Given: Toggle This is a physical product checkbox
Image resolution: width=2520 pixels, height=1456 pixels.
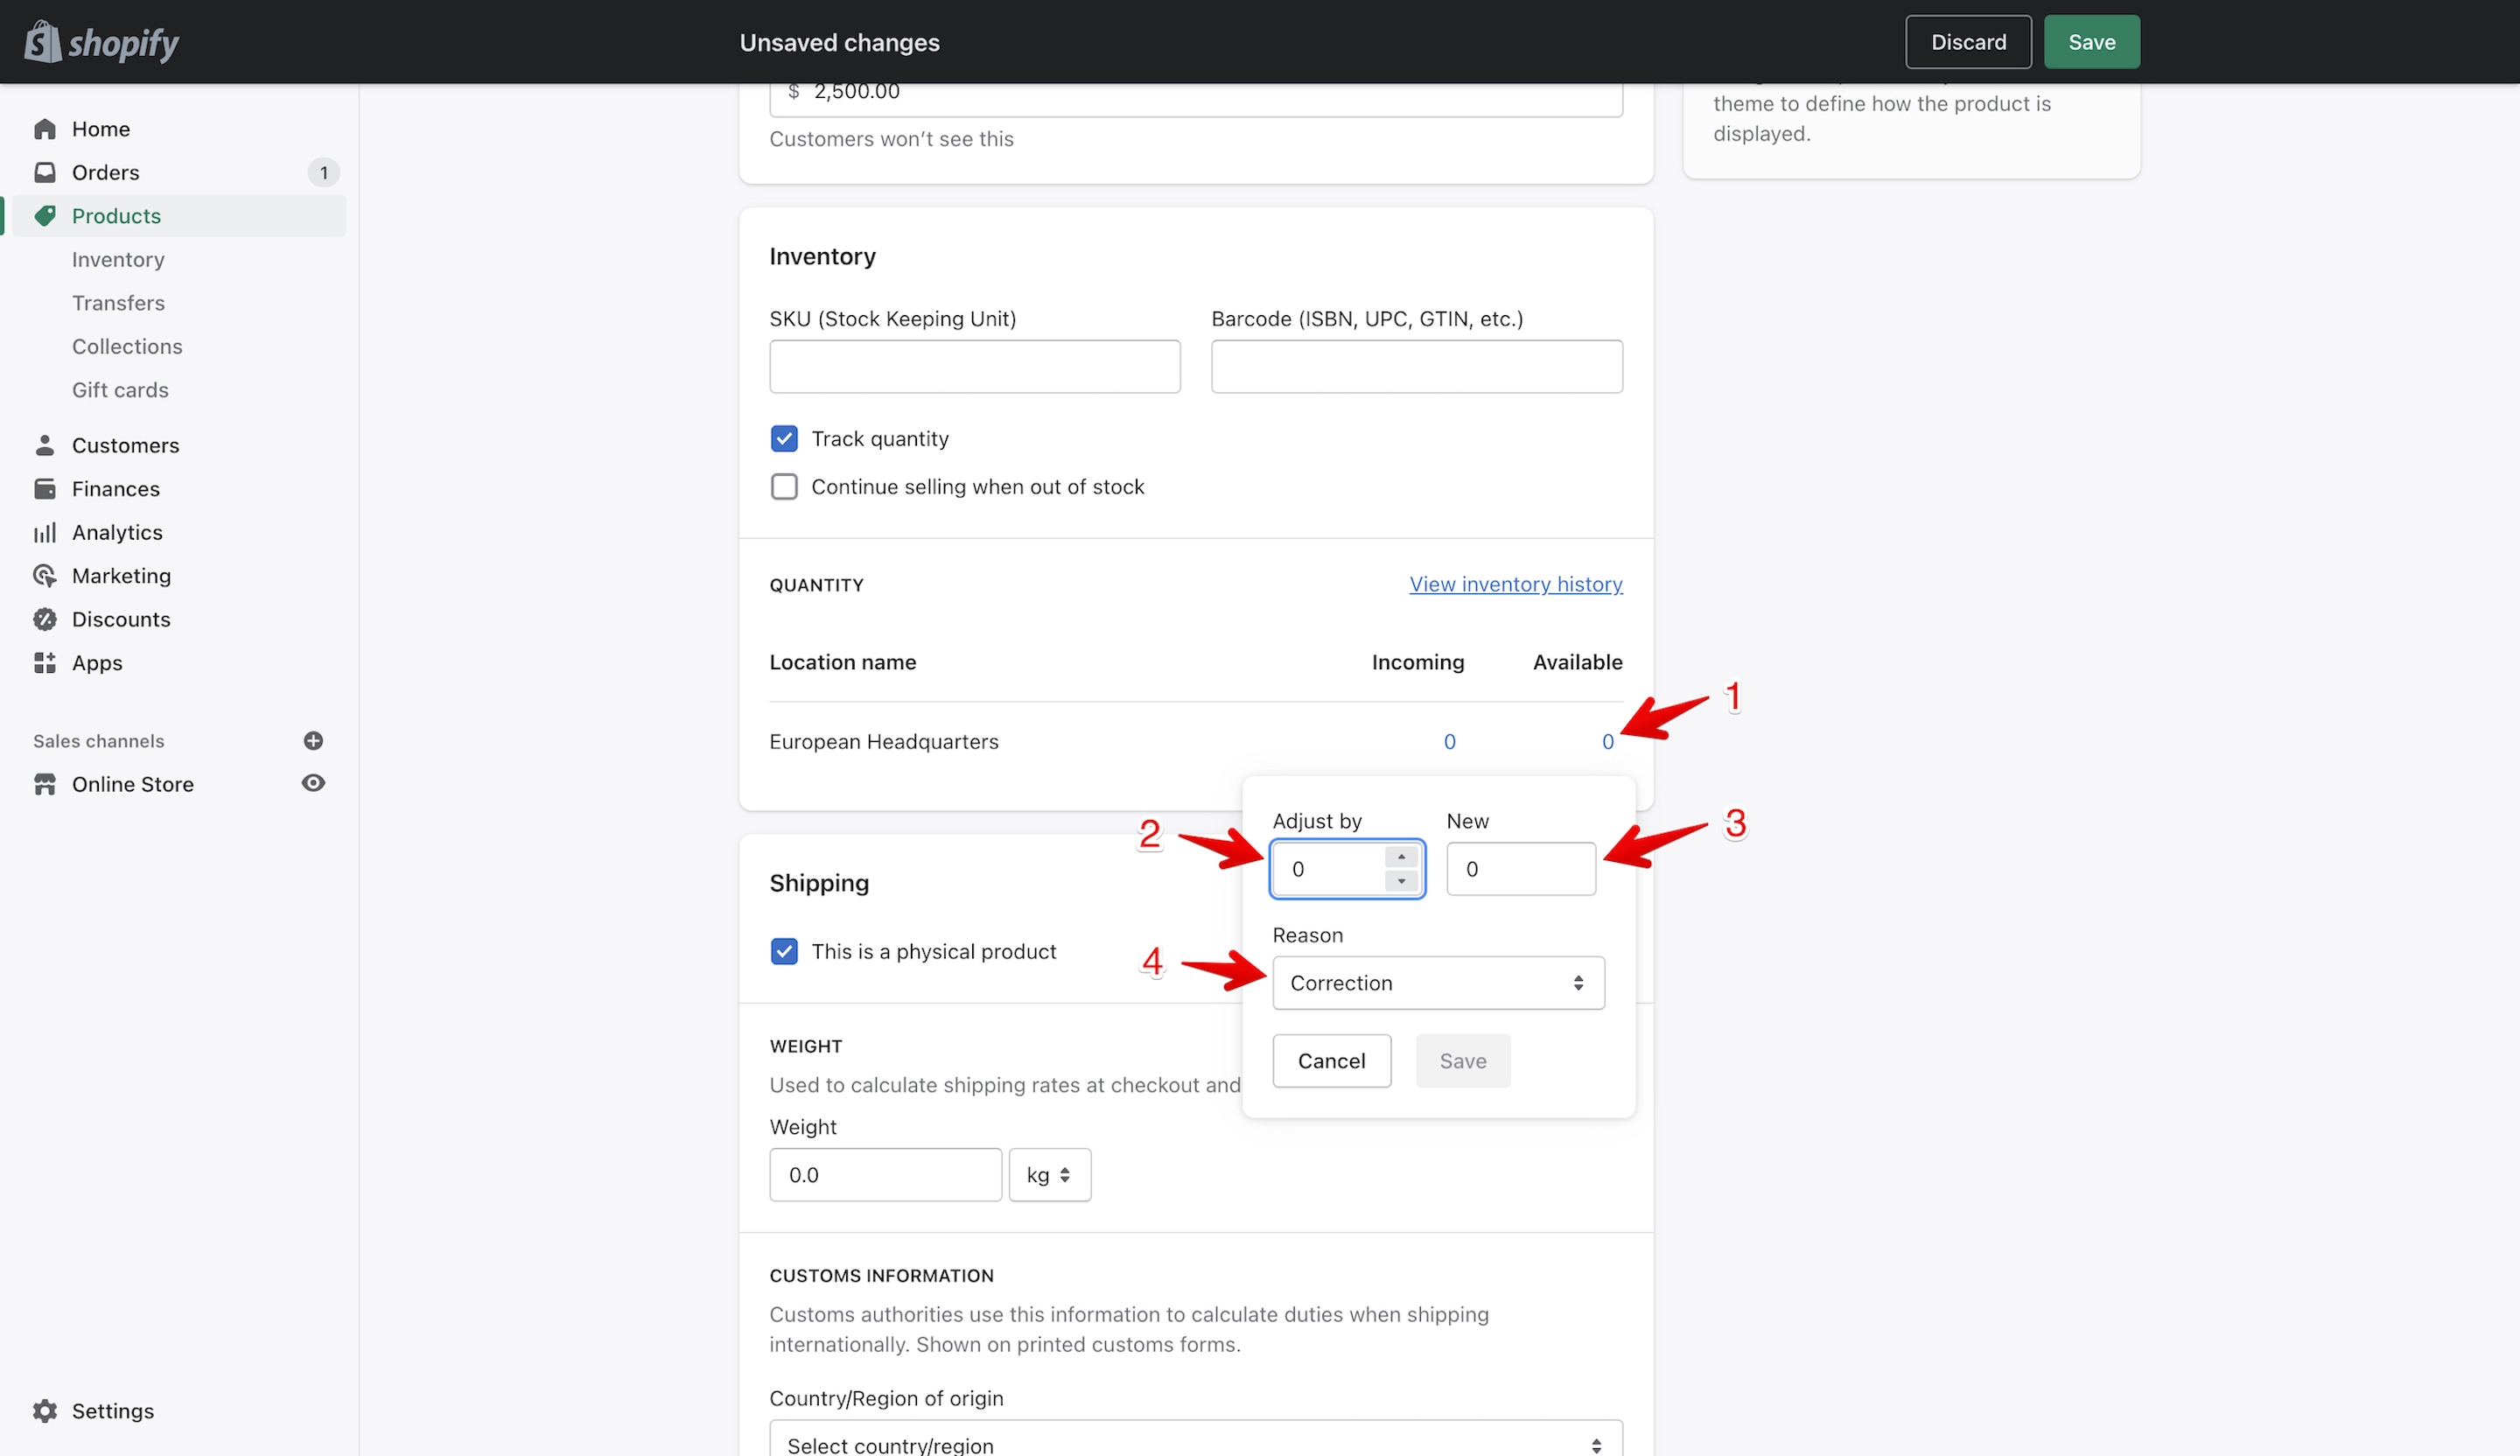Looking at the screenshot, I should [x=785, y=952].
